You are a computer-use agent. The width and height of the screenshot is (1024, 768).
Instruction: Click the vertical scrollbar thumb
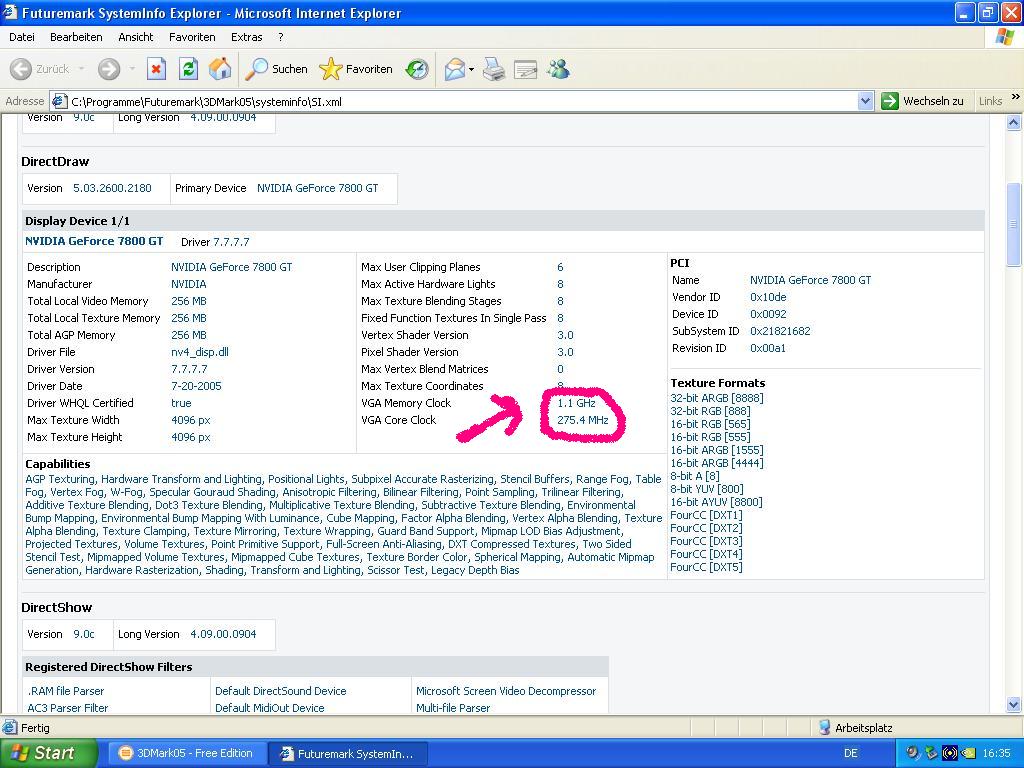(1014, 223)
